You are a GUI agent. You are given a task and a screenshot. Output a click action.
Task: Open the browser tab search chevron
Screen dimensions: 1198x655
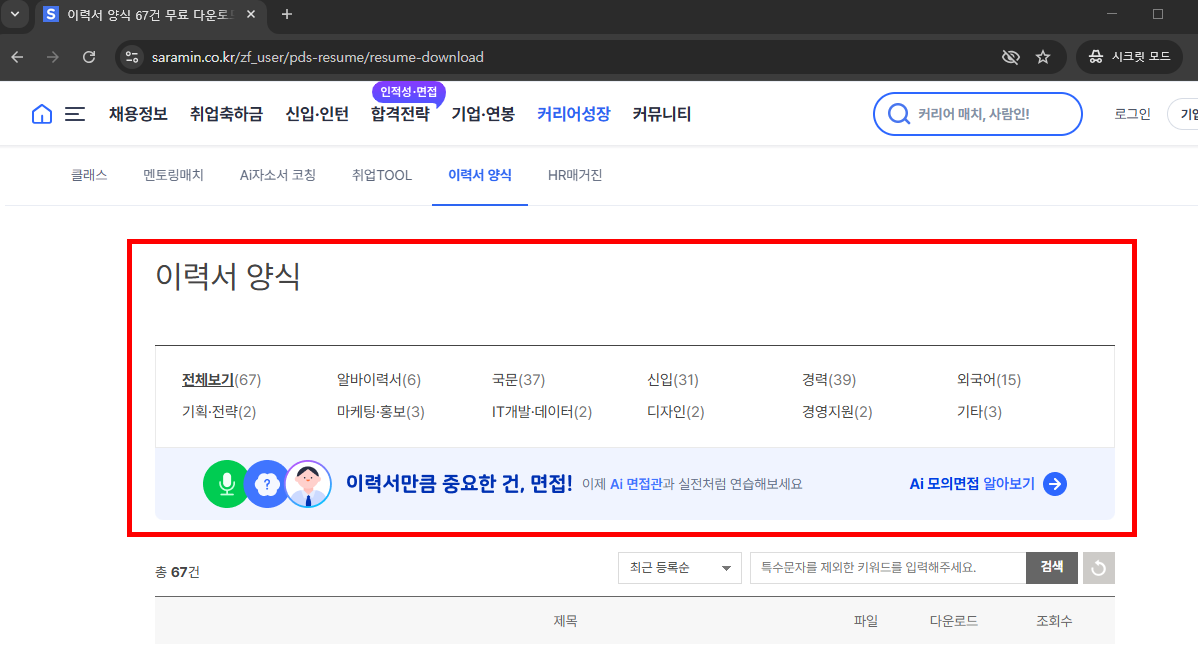14,15
